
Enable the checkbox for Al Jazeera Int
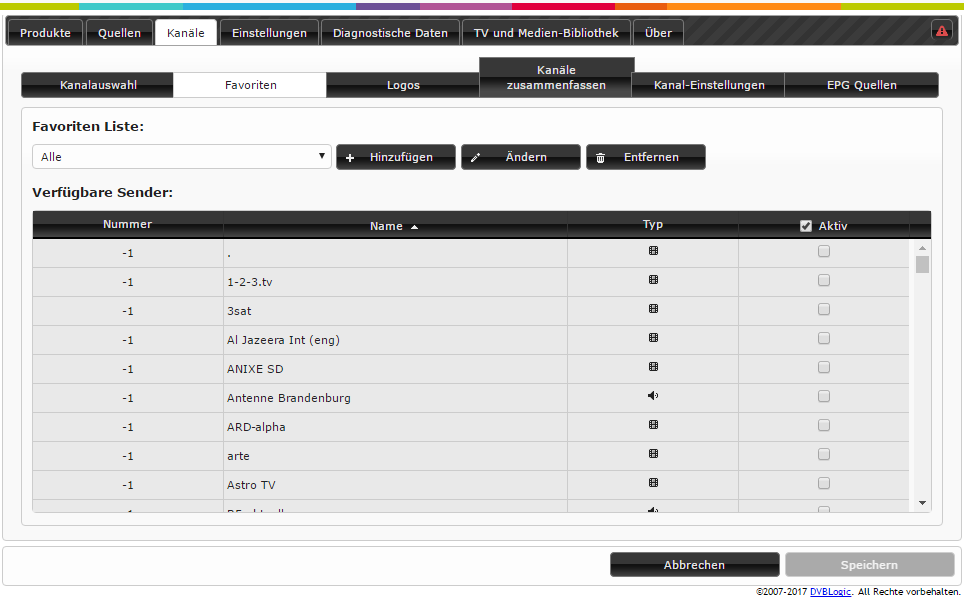[x=824, y=339]
